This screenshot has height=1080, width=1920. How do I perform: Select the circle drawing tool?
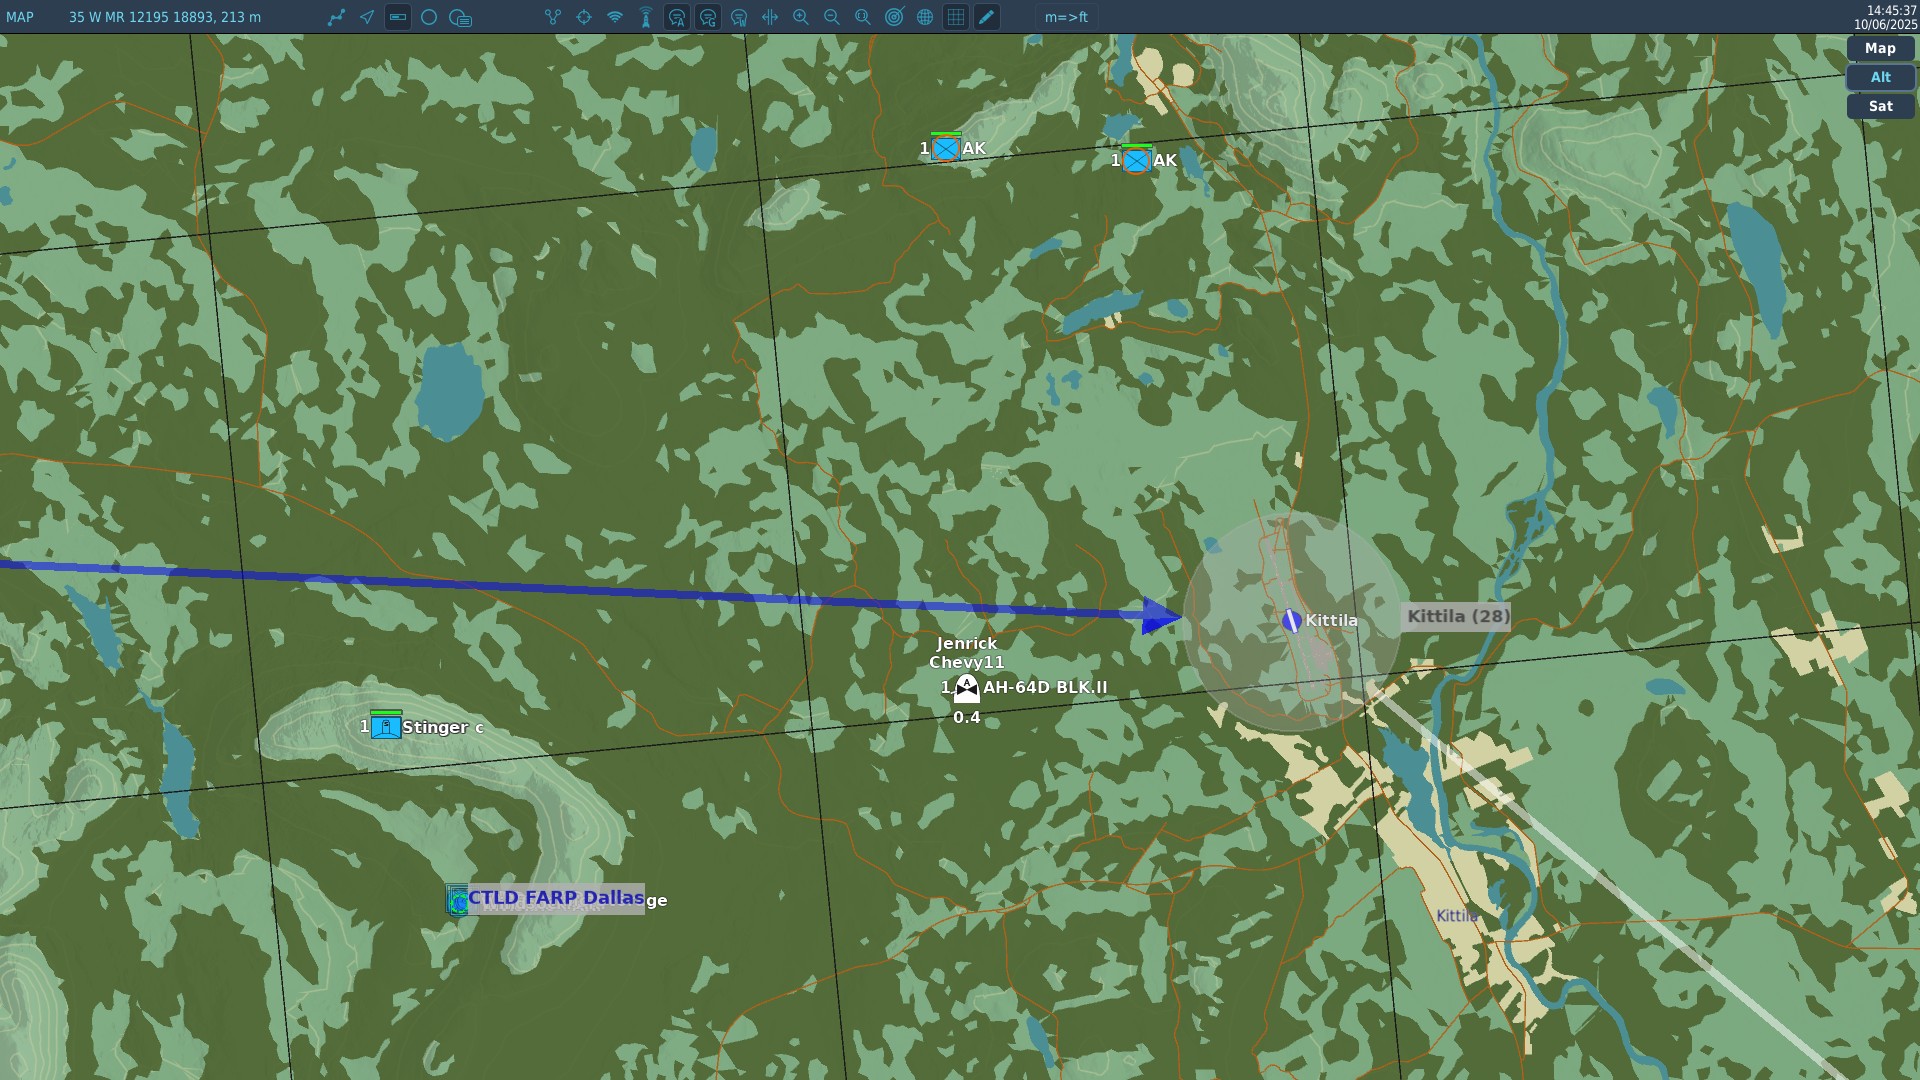tap(429, 17)
